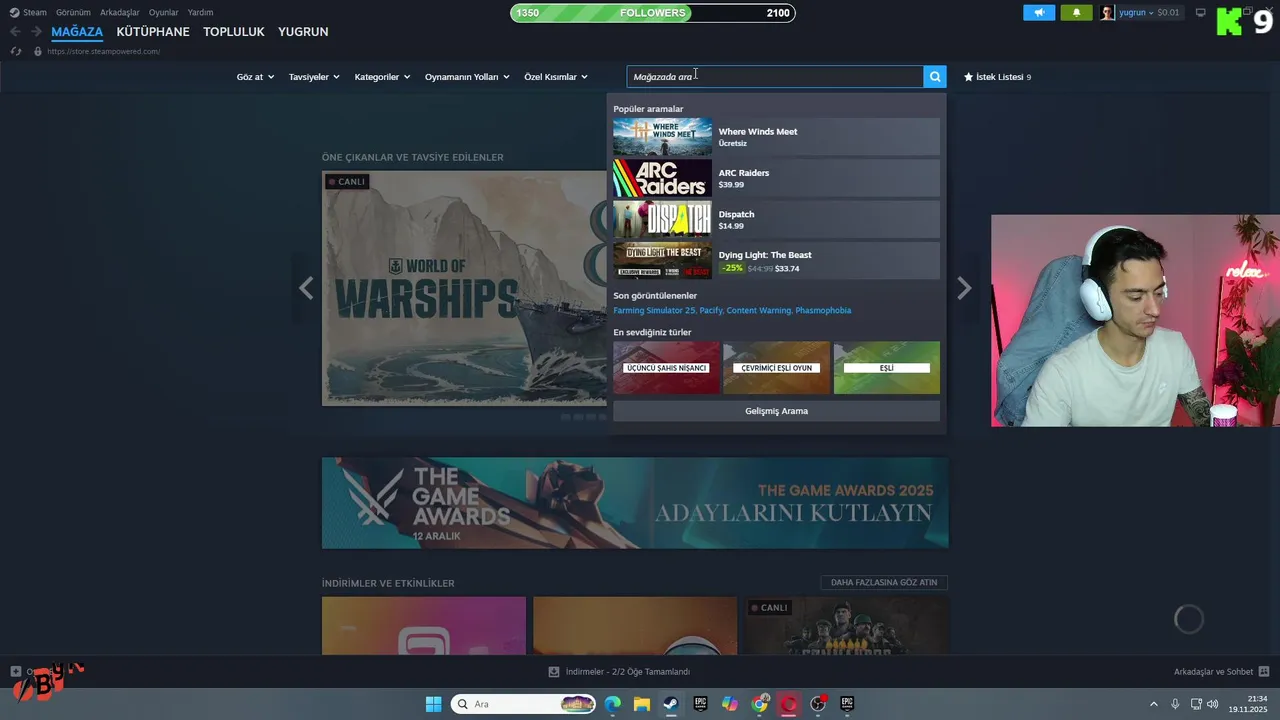1280x720 pixels.
Task: Open recently viewed Farming Simulator 25
Action: [x=654, y=311]
